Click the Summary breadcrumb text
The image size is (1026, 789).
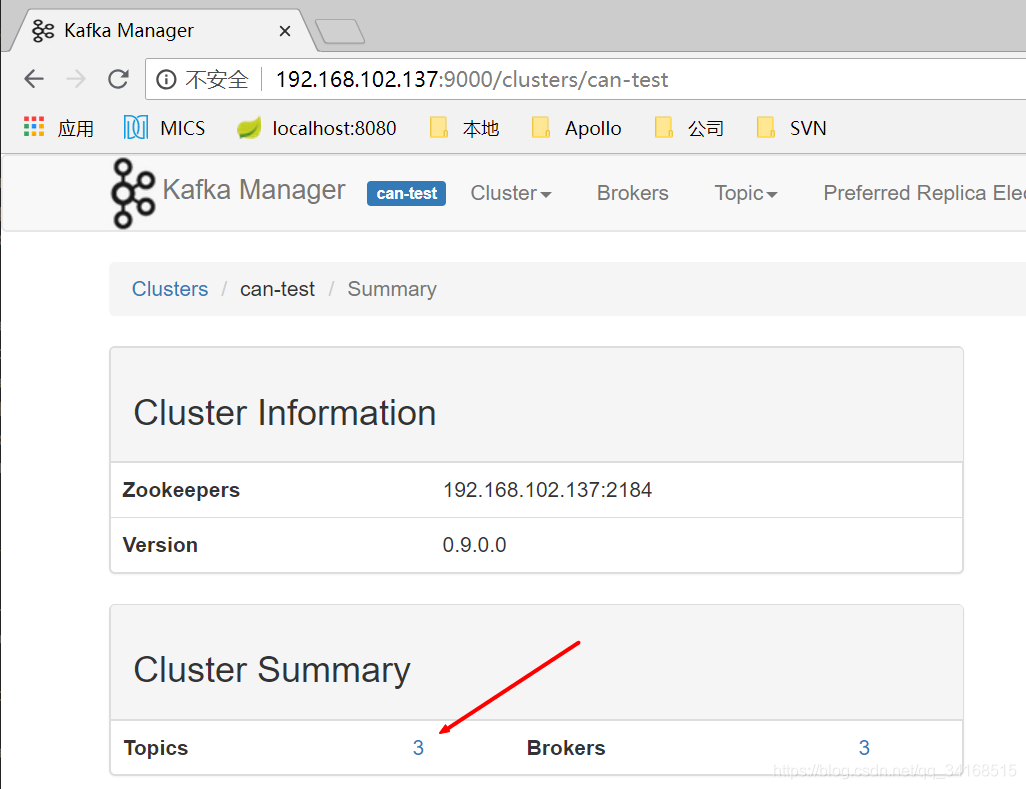[x=392, y=289]
